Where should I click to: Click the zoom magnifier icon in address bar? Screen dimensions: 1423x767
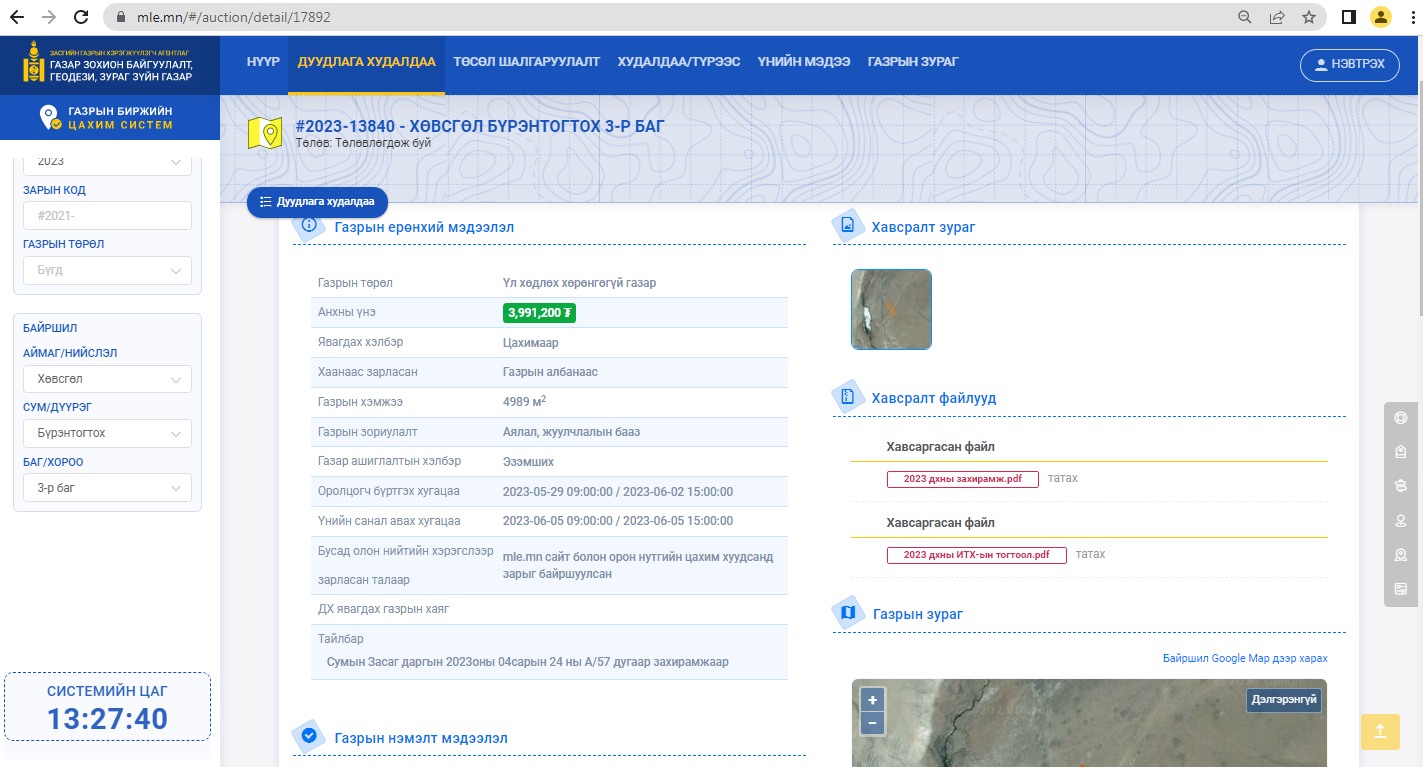tap(1245, 17)
